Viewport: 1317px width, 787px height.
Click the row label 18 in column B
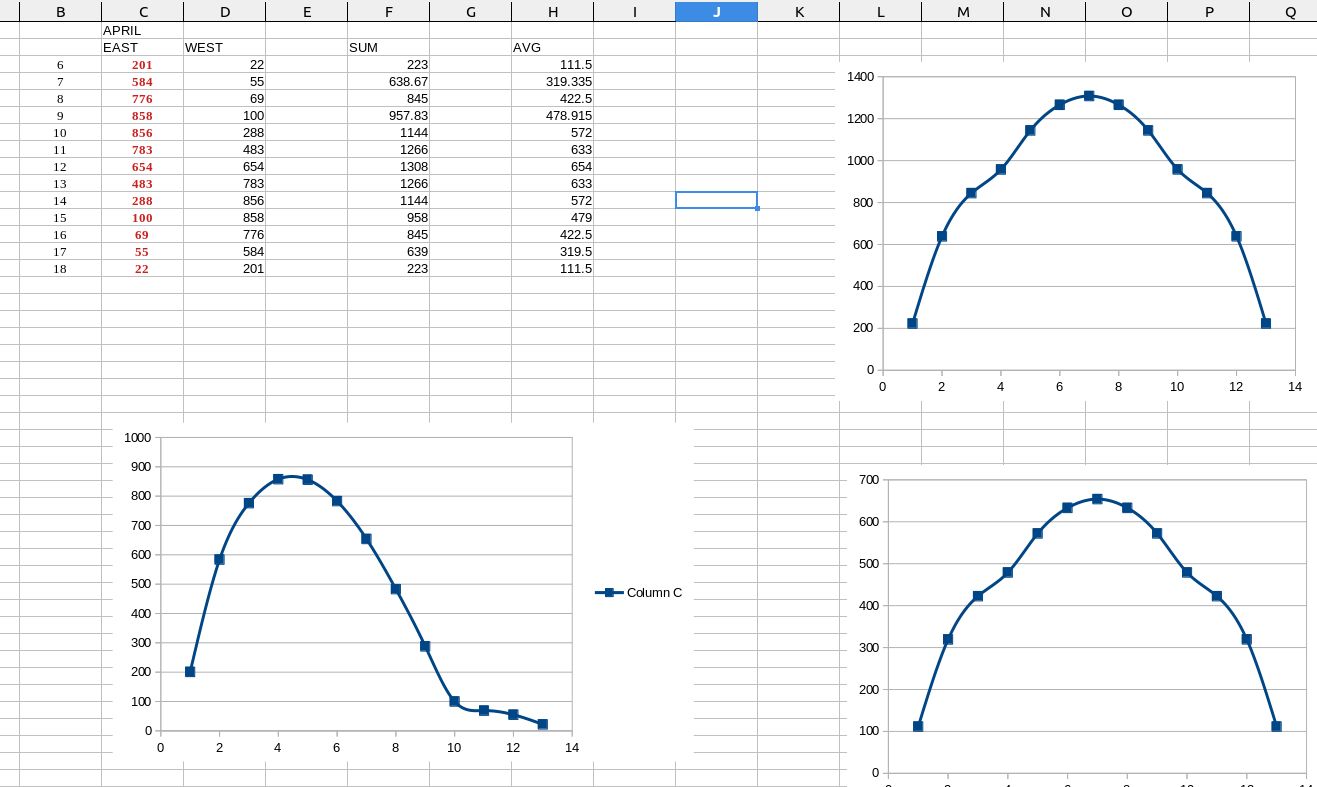[61, 268]
